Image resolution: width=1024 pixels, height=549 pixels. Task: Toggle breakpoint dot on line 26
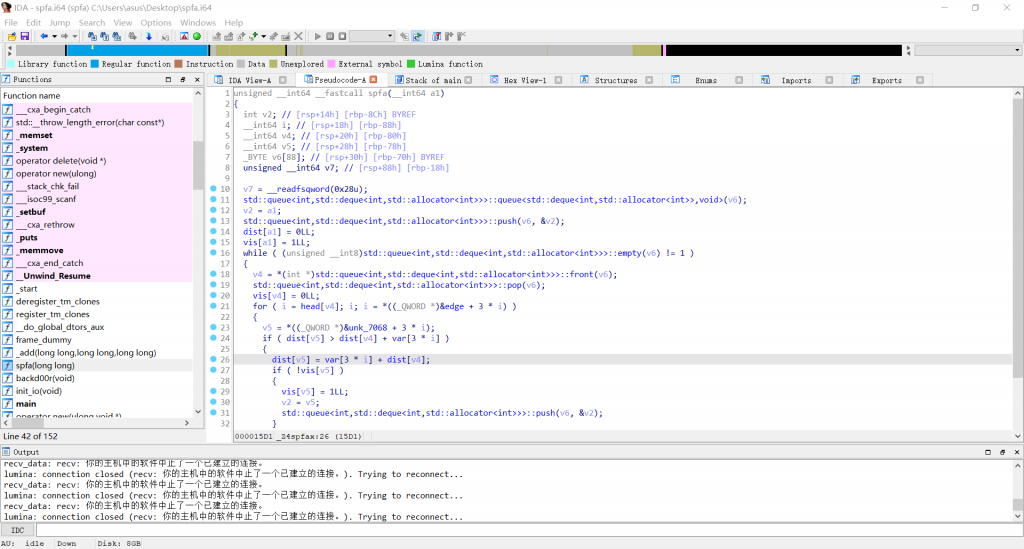[214, 360]
